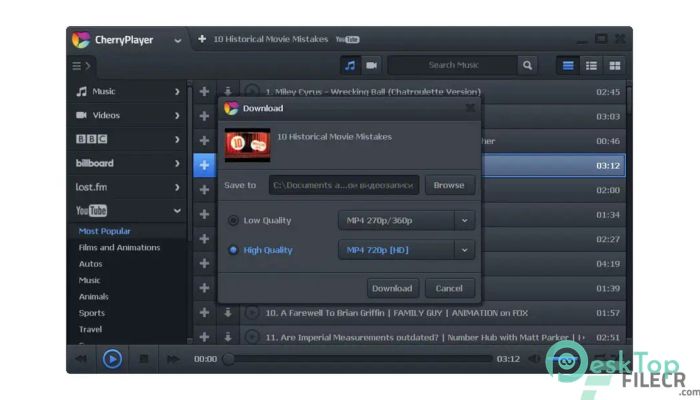700x400 pixels.
Task: Switch to music search mode icon
Action: (350, 66)
